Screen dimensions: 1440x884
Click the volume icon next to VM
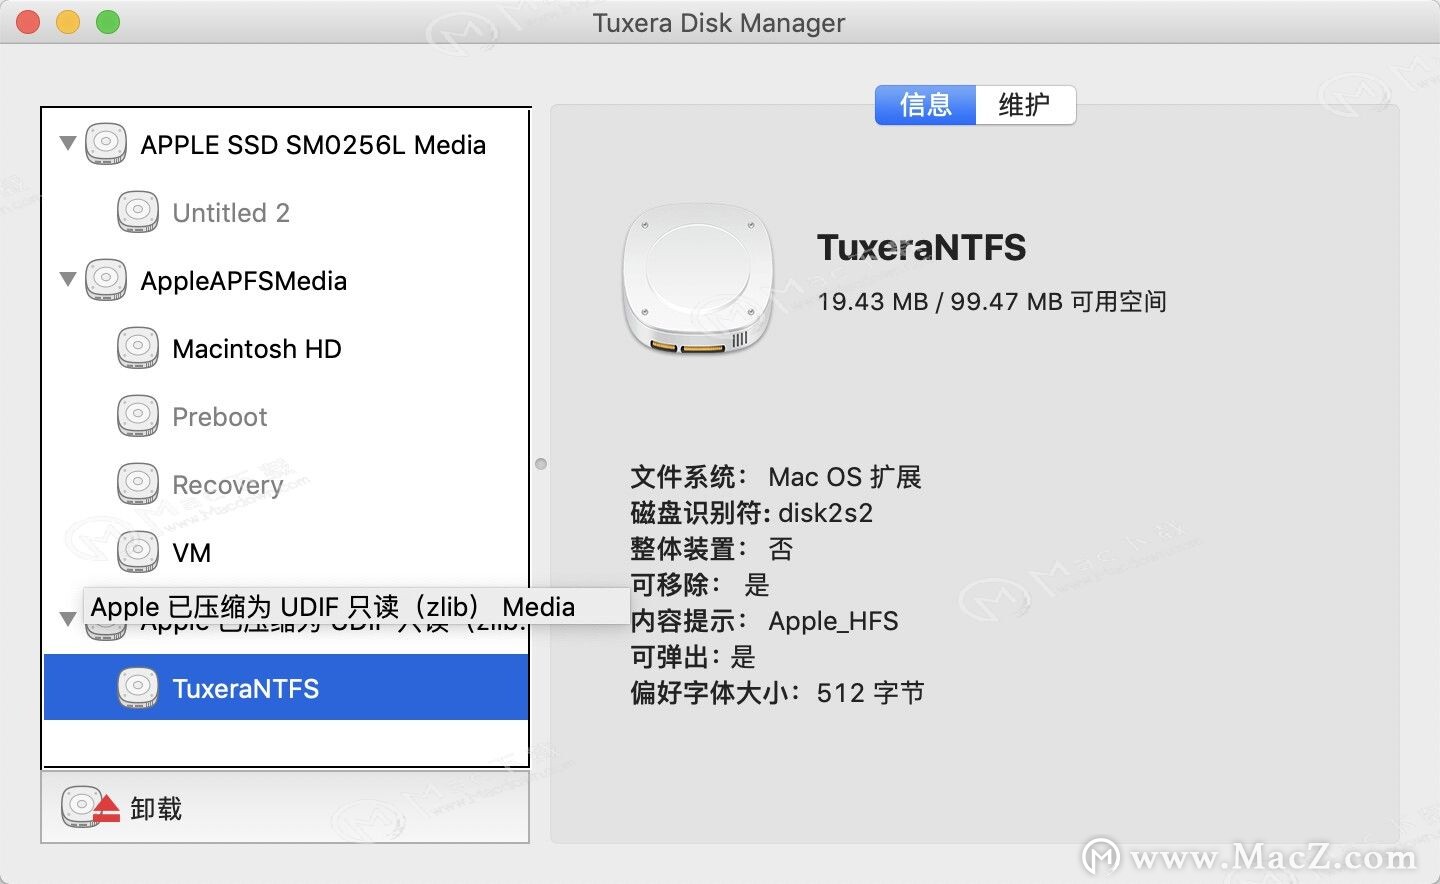[x=138, y=552]
